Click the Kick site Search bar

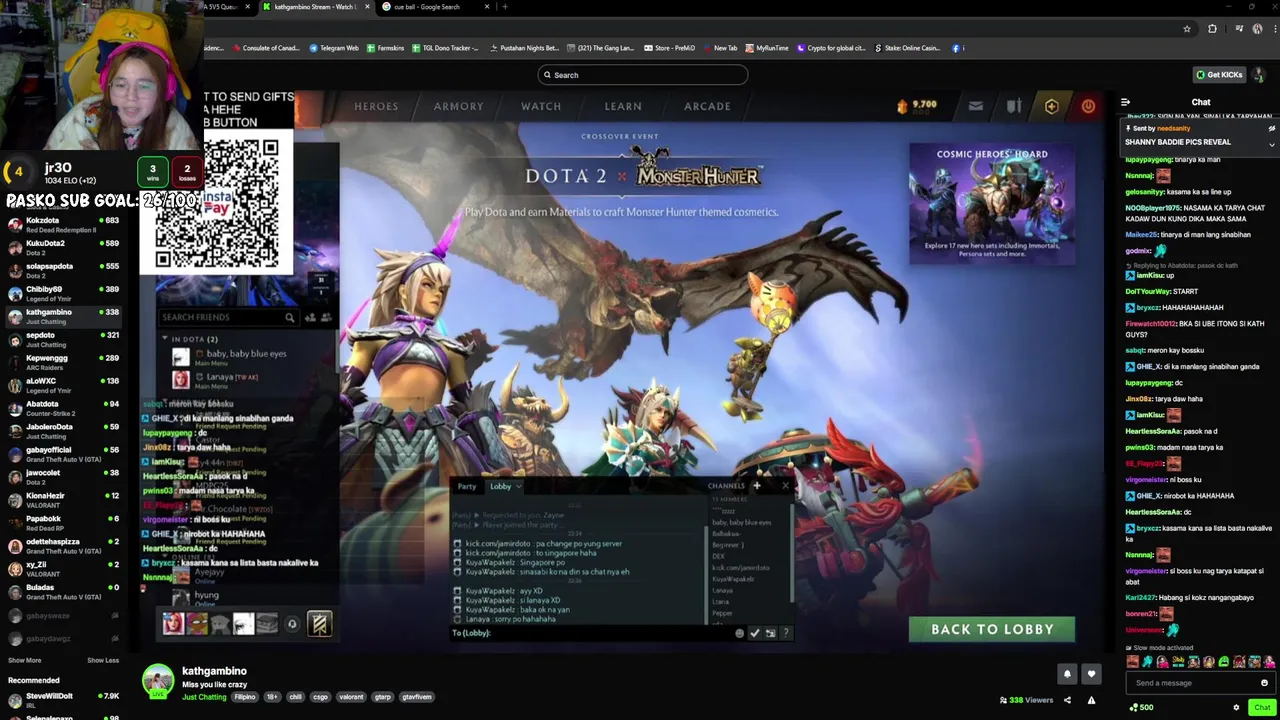point(642,75)
